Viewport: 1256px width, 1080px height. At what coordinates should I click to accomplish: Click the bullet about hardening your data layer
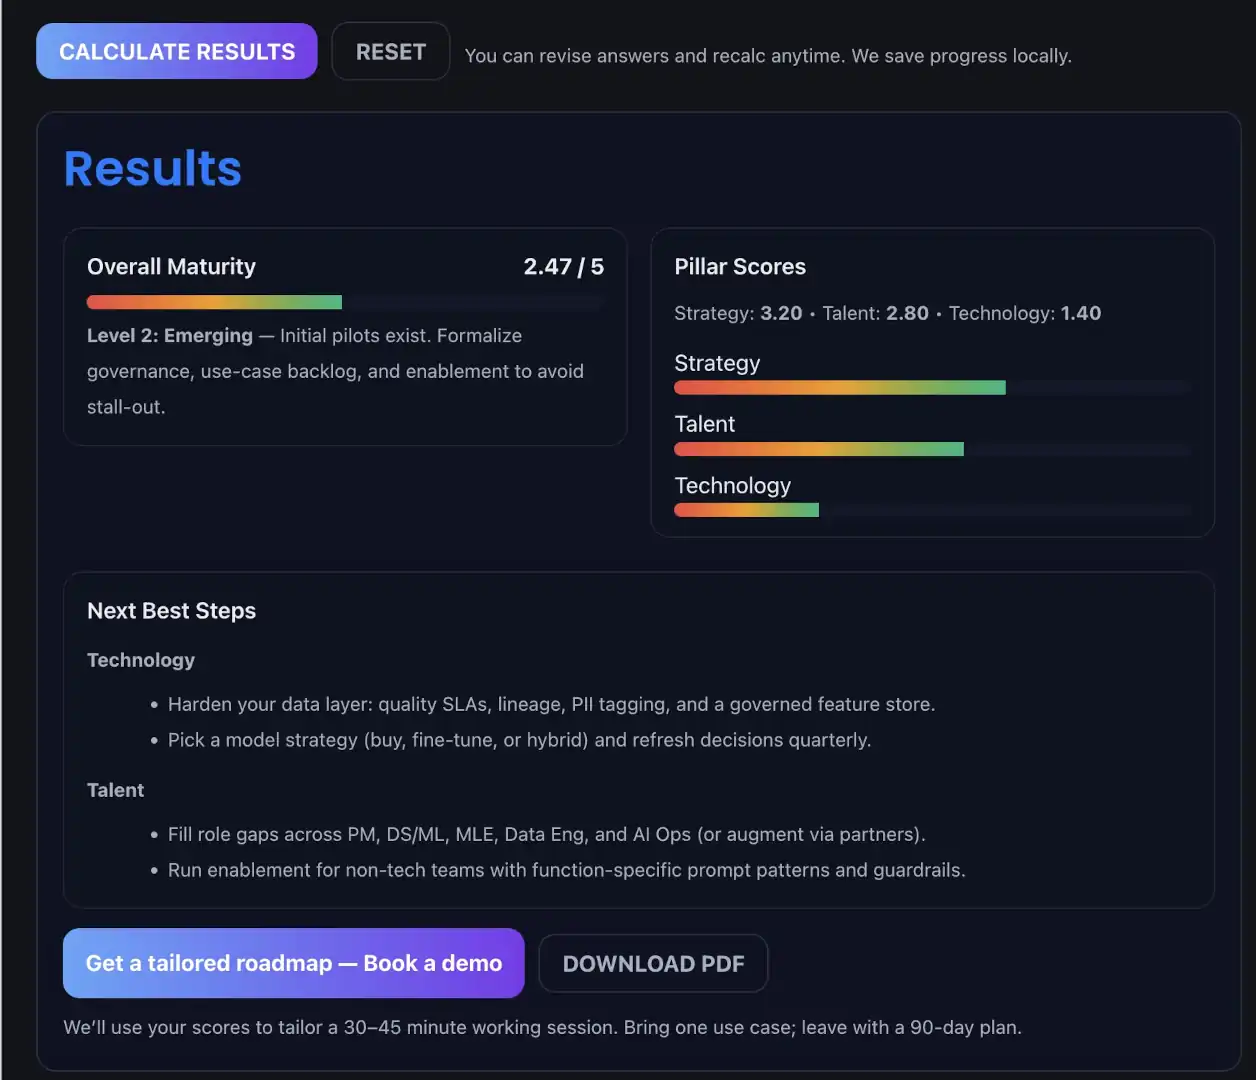pyautogui.click(x=551, y=704)
